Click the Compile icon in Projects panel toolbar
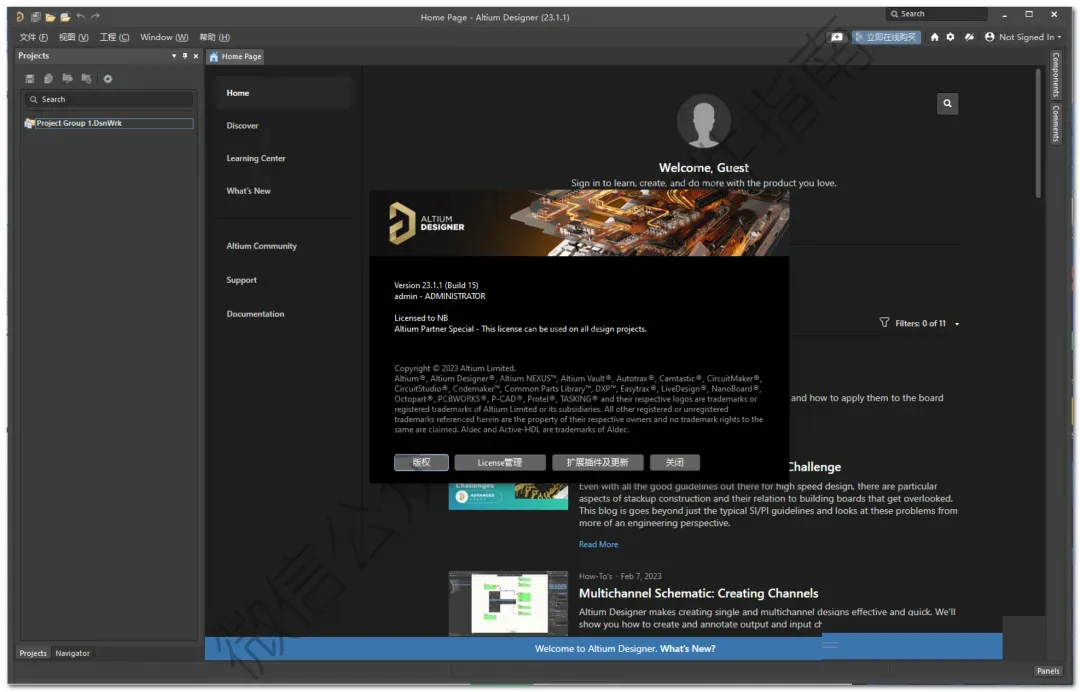 click(48, 78)
